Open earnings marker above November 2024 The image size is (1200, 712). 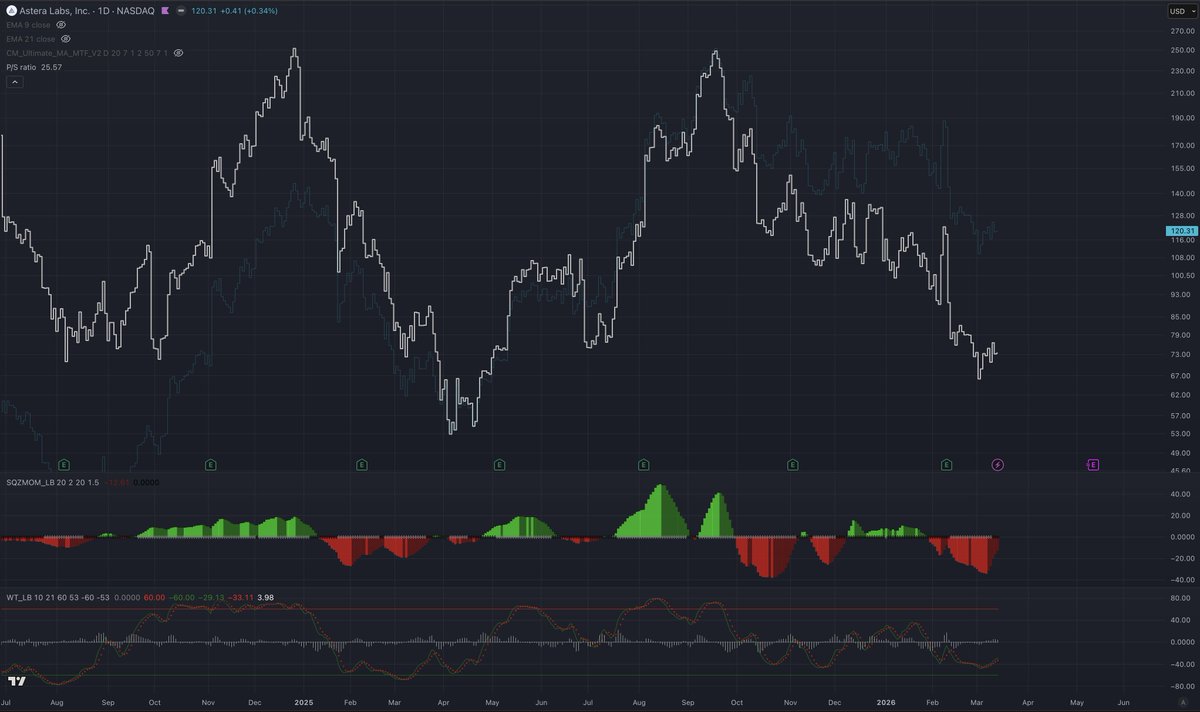coord(211,464)
